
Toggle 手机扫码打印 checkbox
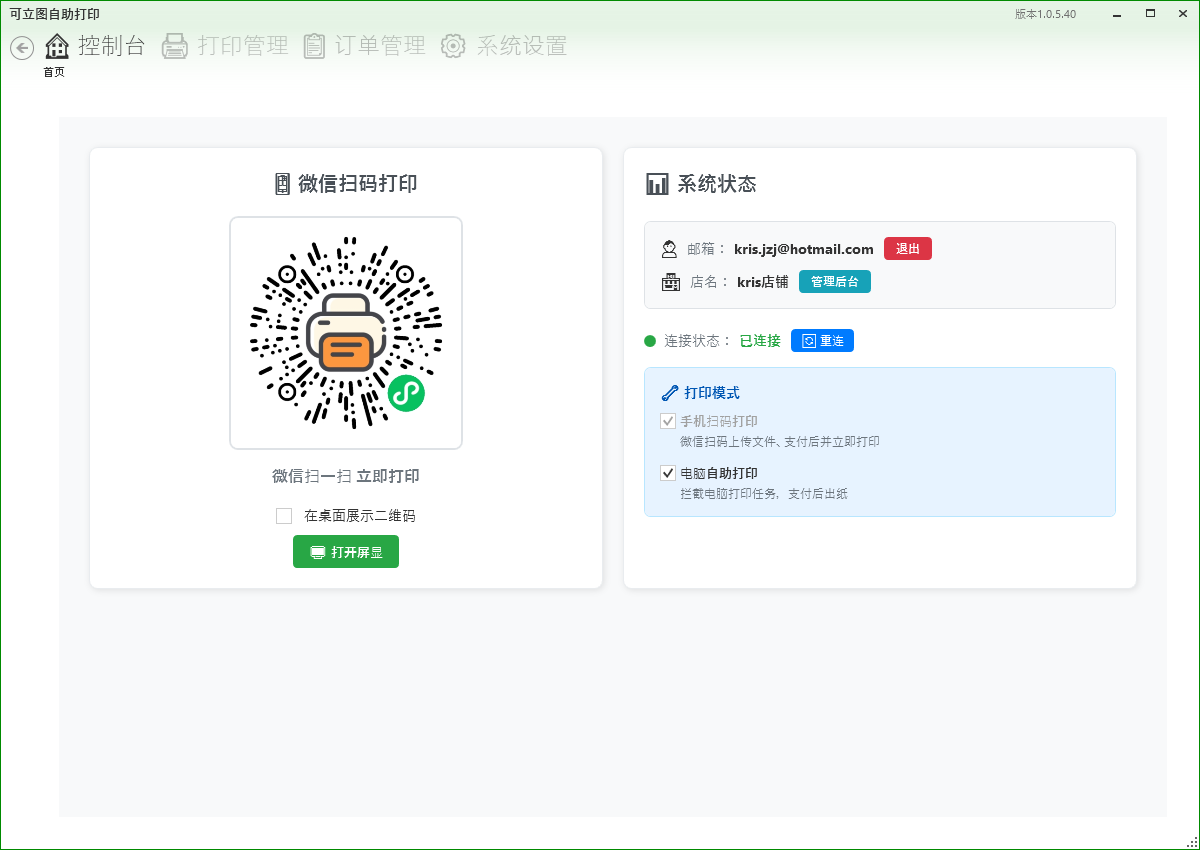(668, 421)
